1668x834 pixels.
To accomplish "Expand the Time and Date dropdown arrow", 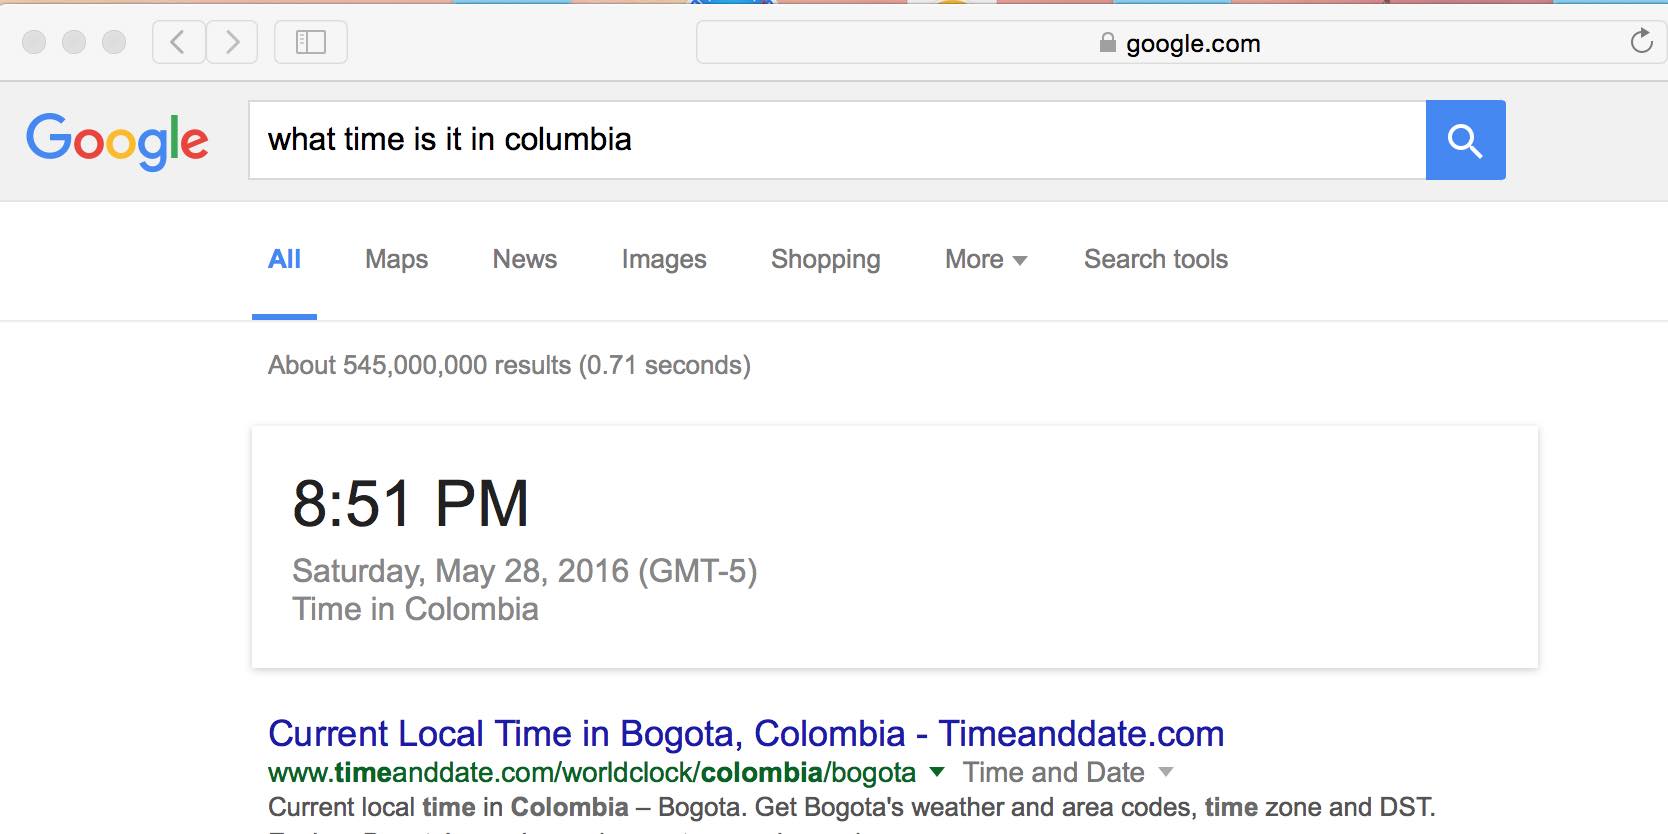I will click(1166, 772).
